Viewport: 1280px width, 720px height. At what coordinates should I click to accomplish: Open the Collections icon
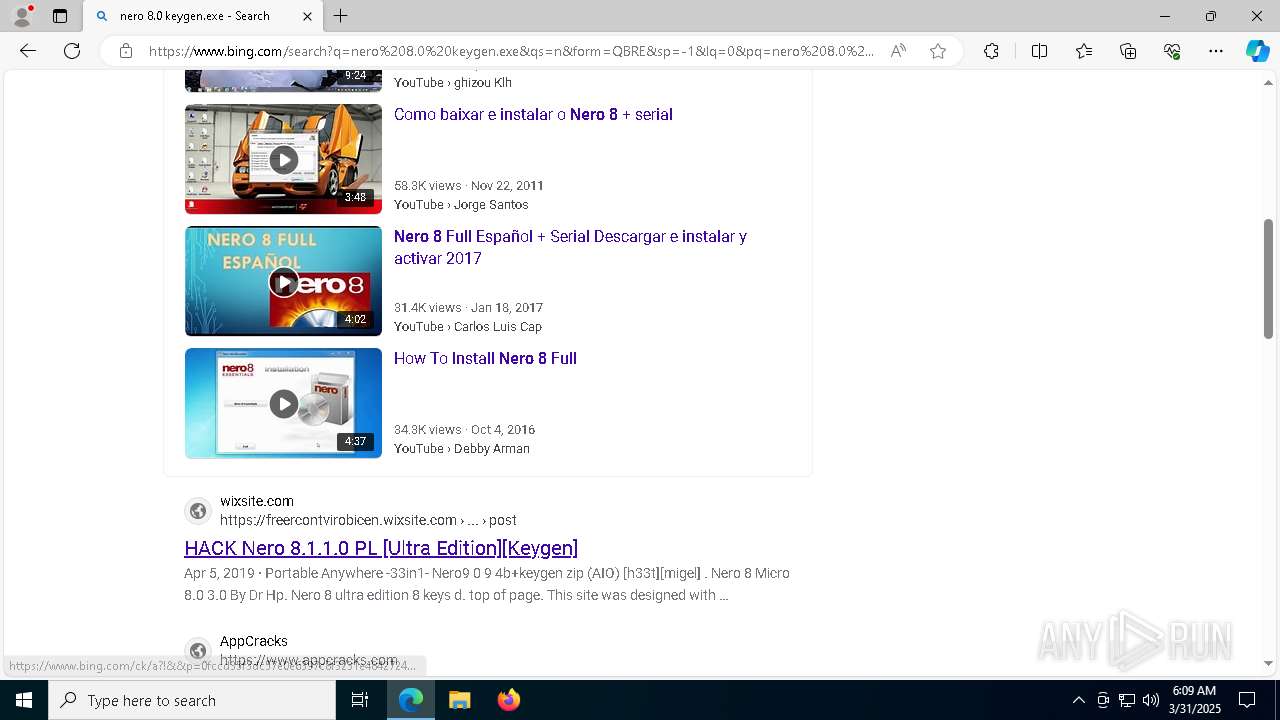pos(1128,51)
